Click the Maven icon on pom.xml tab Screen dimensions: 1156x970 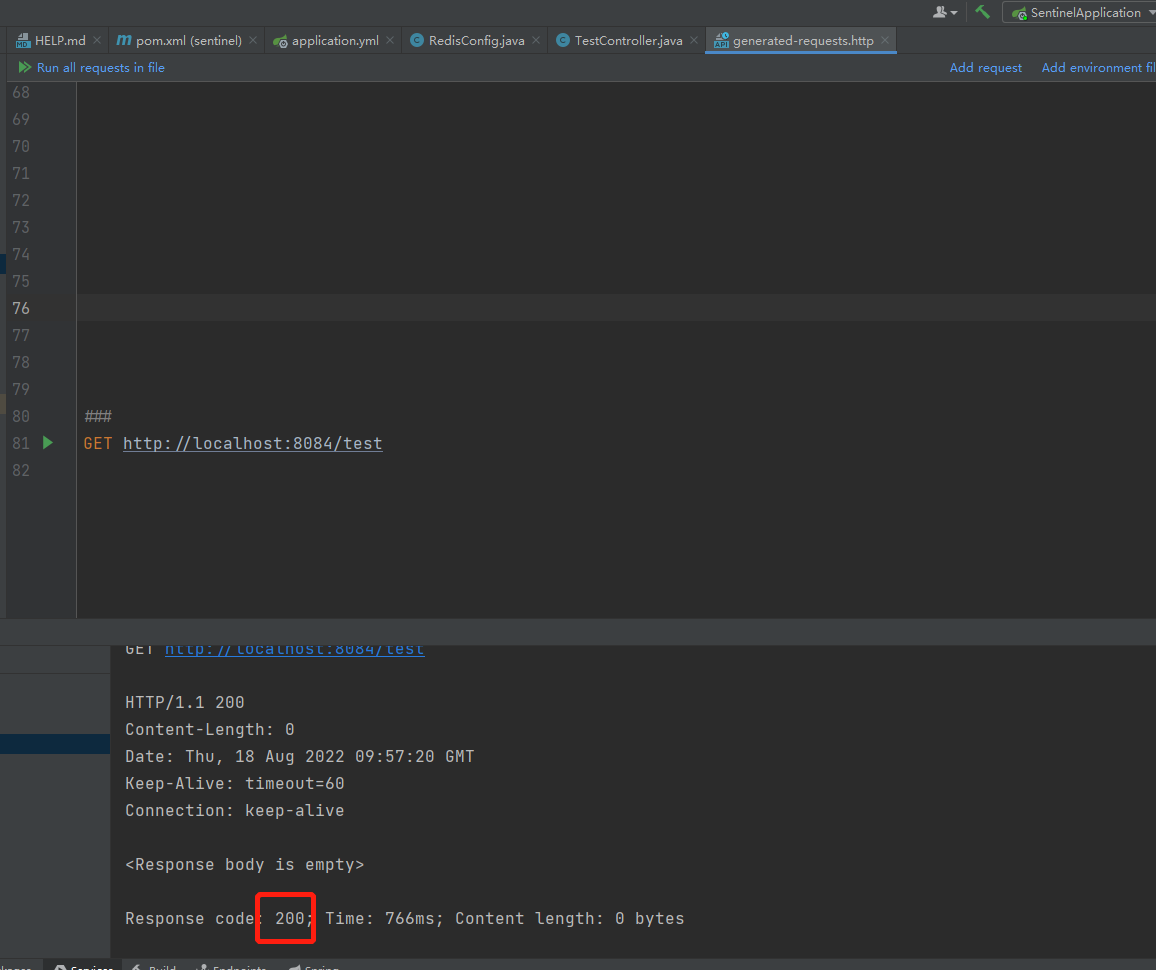pos(124,41)
